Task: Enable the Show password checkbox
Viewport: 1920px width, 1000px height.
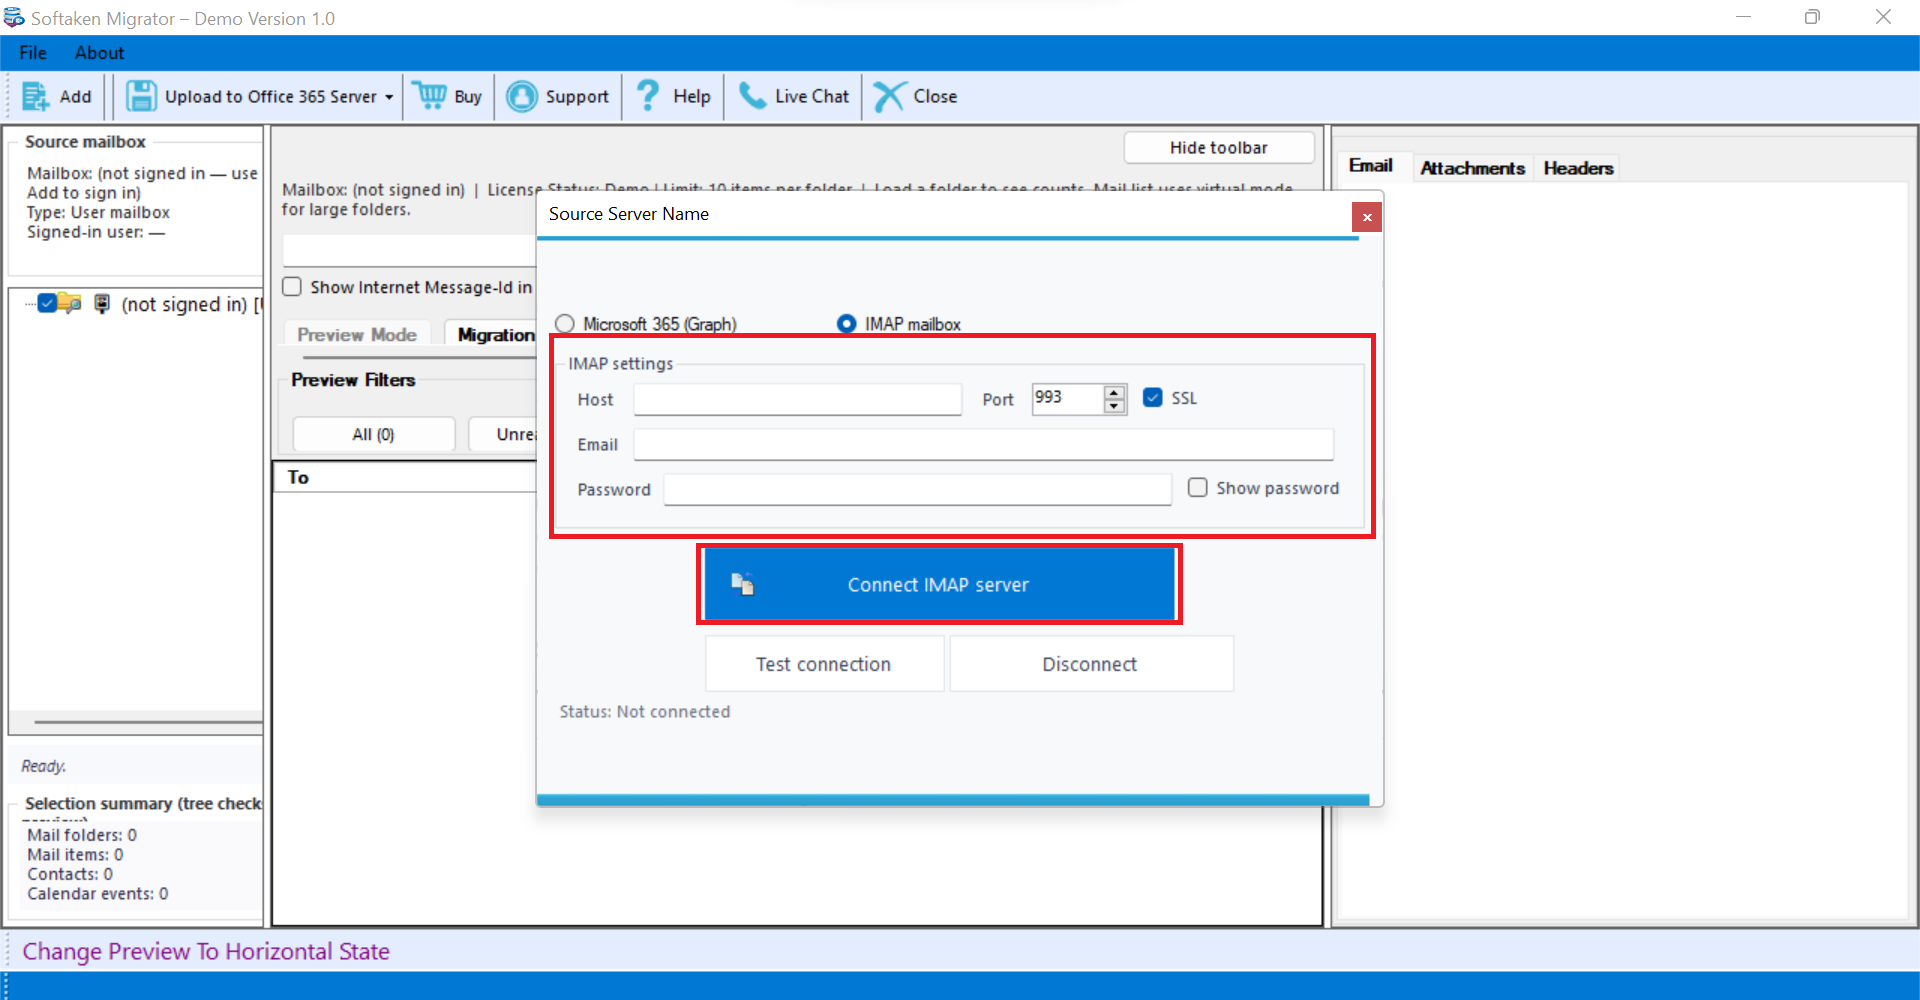Action: (1198, 487)
